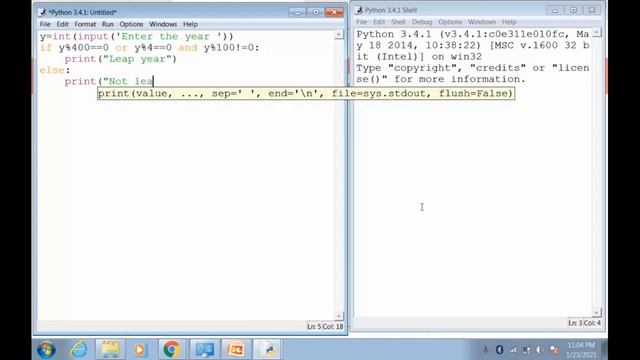The width and height of the screenshot is (640, 360).
Task: Click the blank Shell input area
Action: point(472,200)
